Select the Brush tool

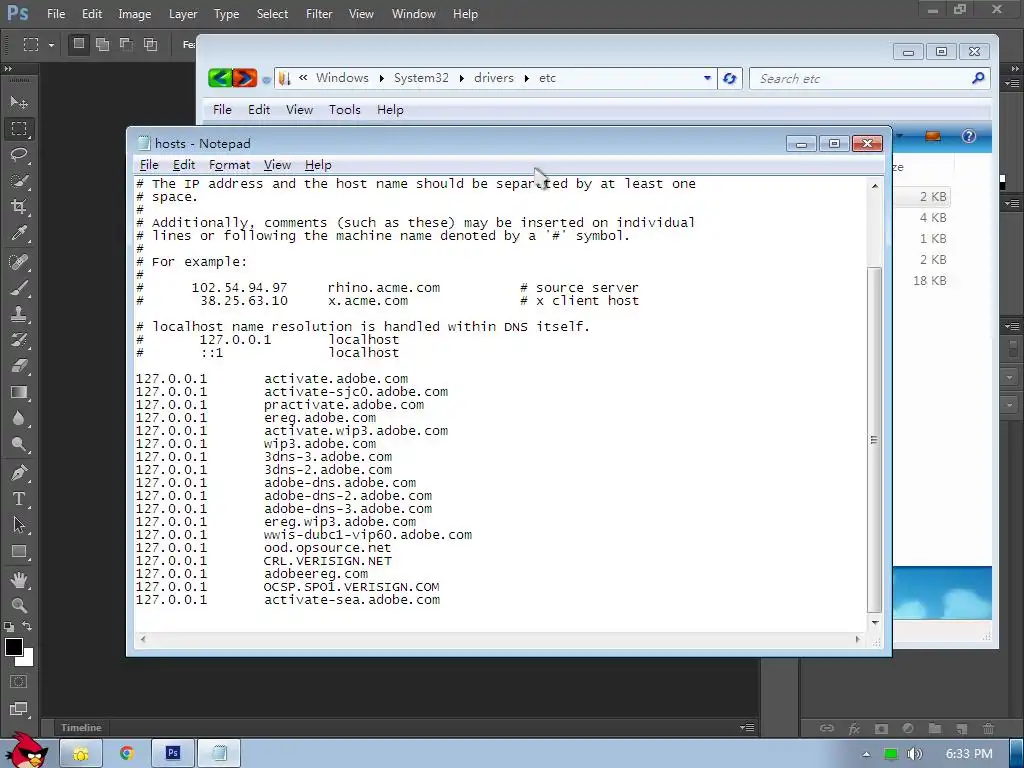pyautogui.click(x=19, y=288)
